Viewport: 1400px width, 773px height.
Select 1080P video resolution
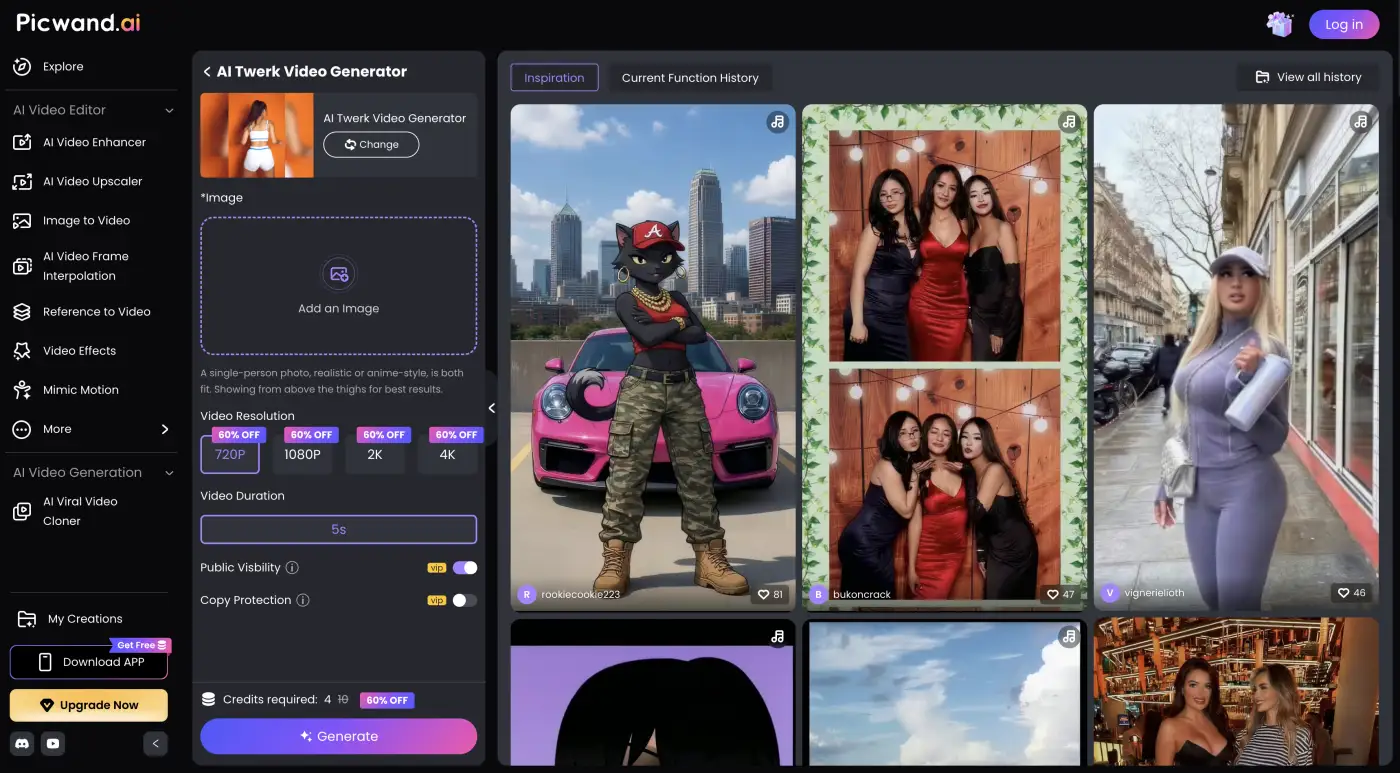click(x=302, y=454)
